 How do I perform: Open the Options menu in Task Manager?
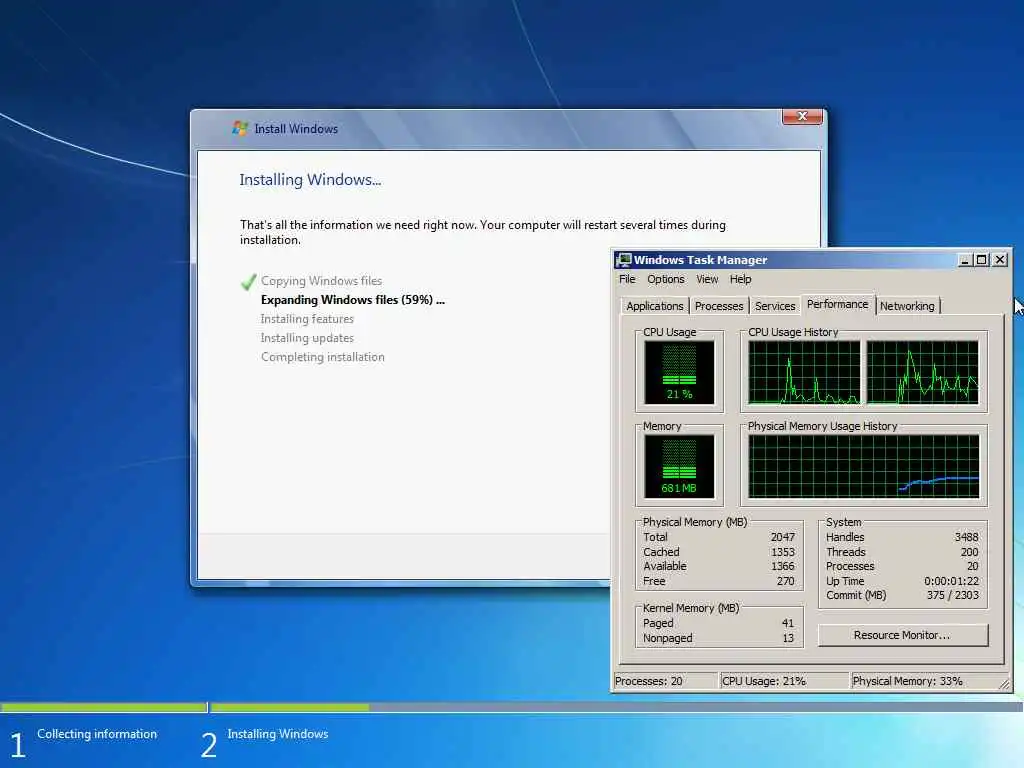(665, 279)
